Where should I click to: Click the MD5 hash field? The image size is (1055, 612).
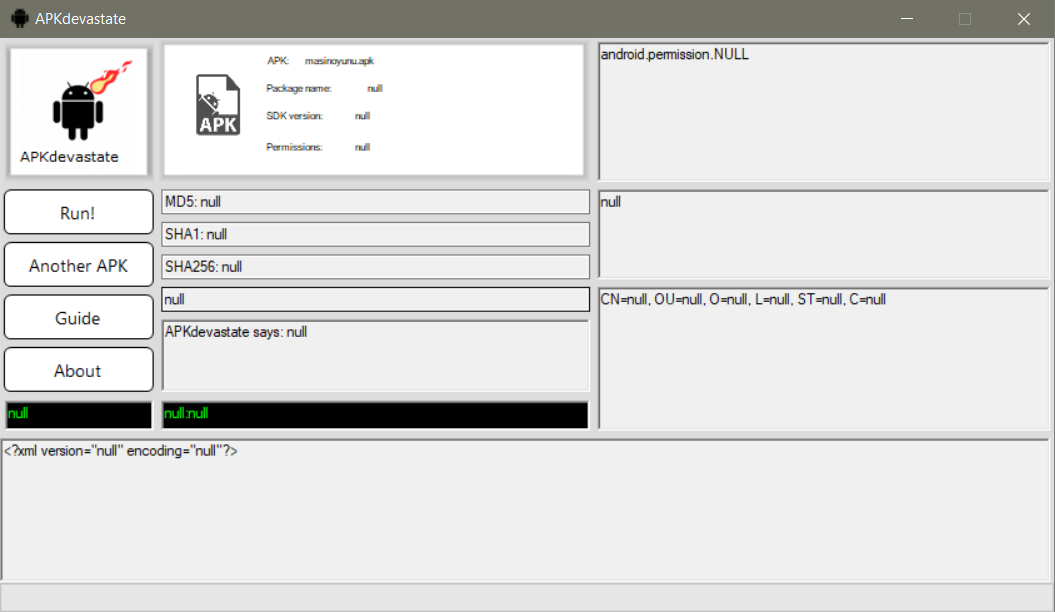coord(375,202)
